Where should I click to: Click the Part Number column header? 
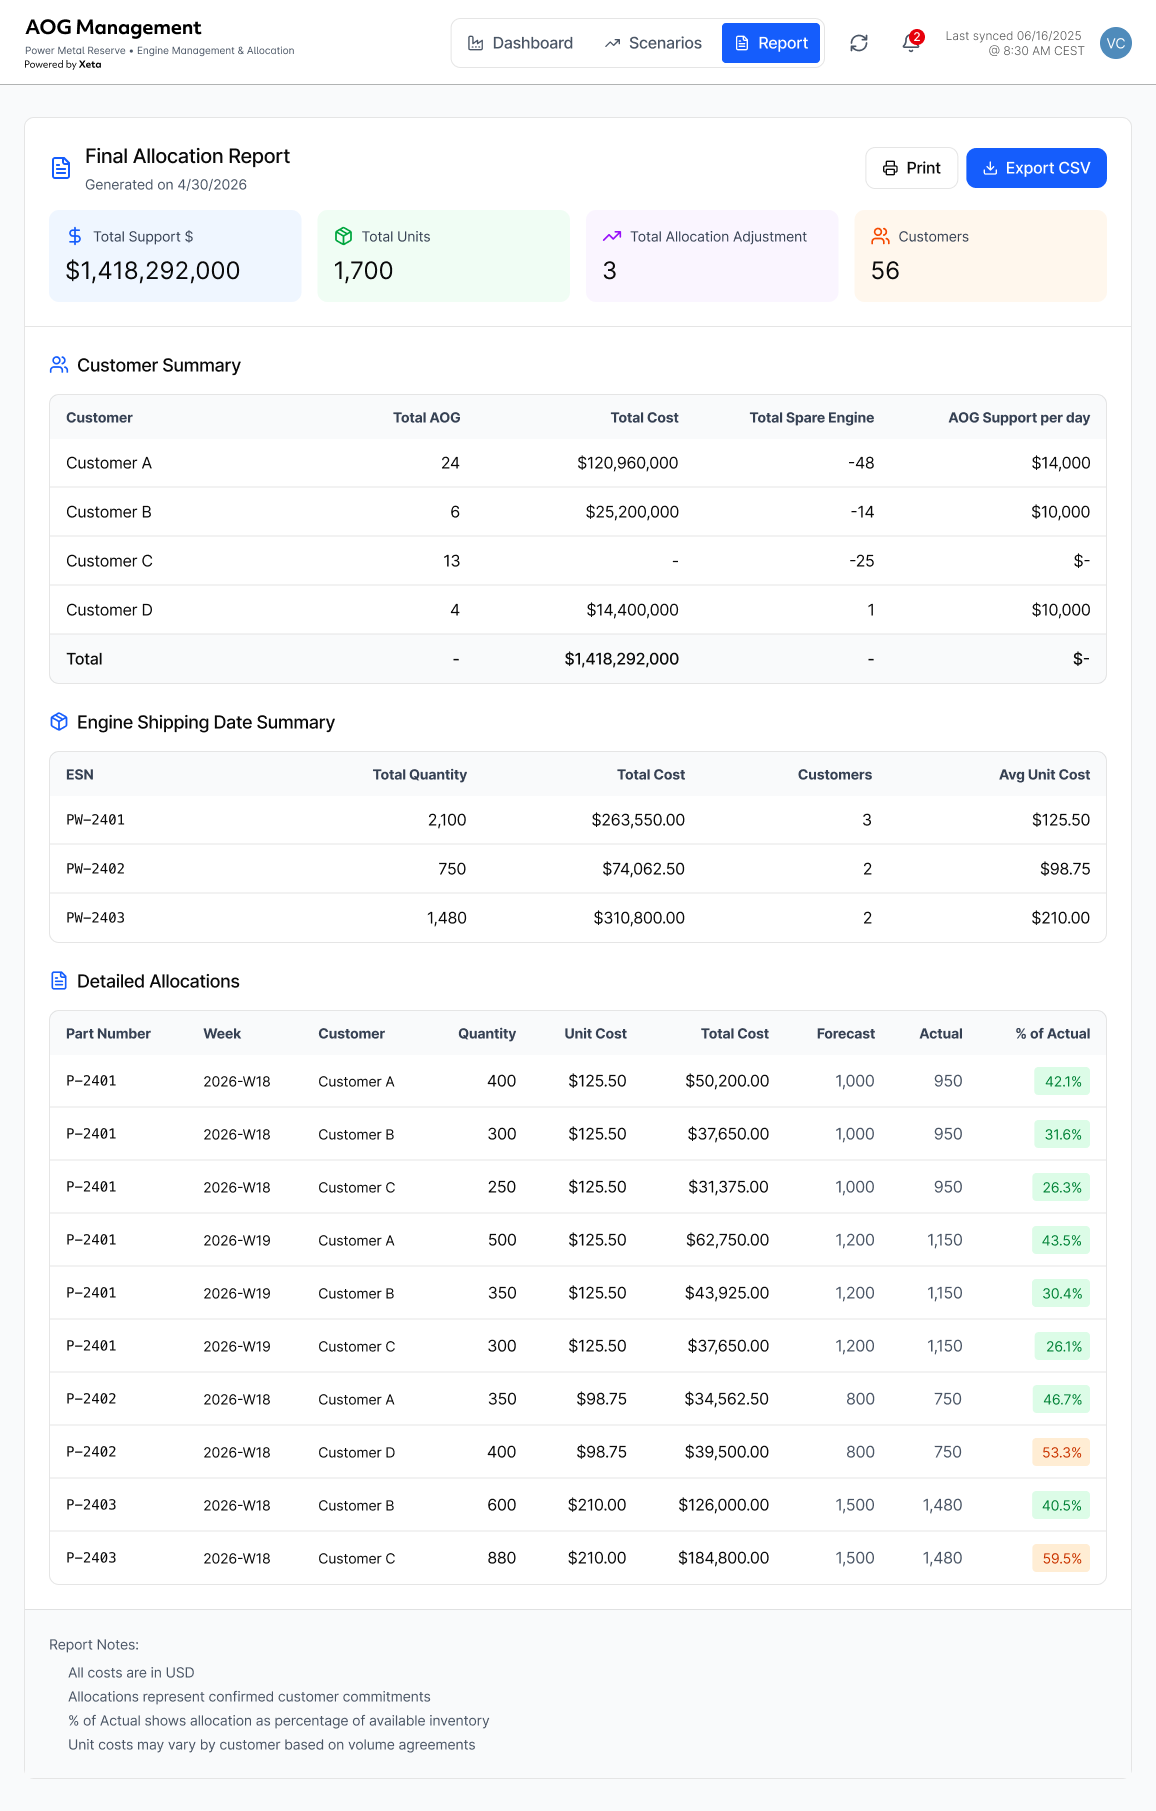point(108,1034)
